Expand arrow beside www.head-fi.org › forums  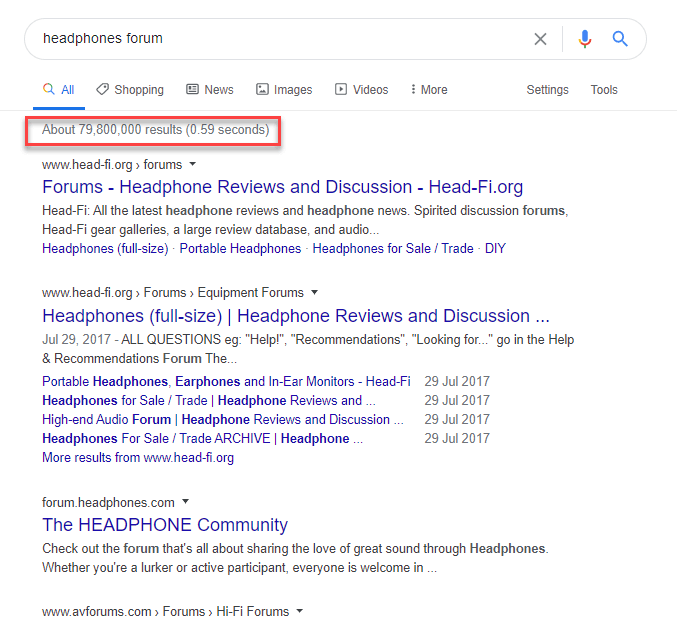tap(193, 164)
